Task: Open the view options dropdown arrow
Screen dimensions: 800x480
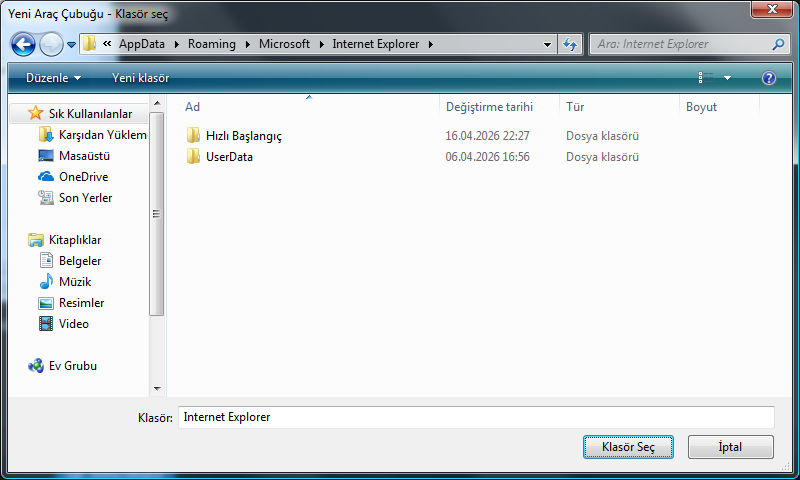Action: (728, 78)
